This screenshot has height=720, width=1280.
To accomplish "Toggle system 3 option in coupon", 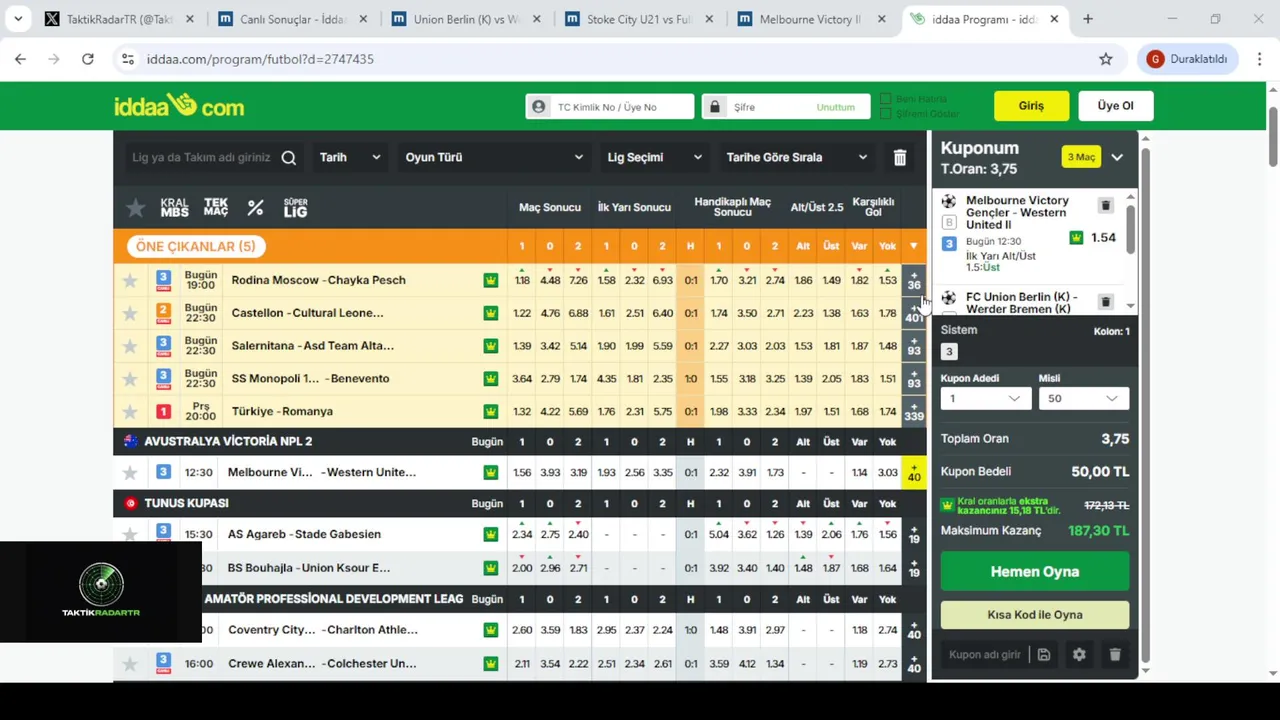I will click(949, 351).
